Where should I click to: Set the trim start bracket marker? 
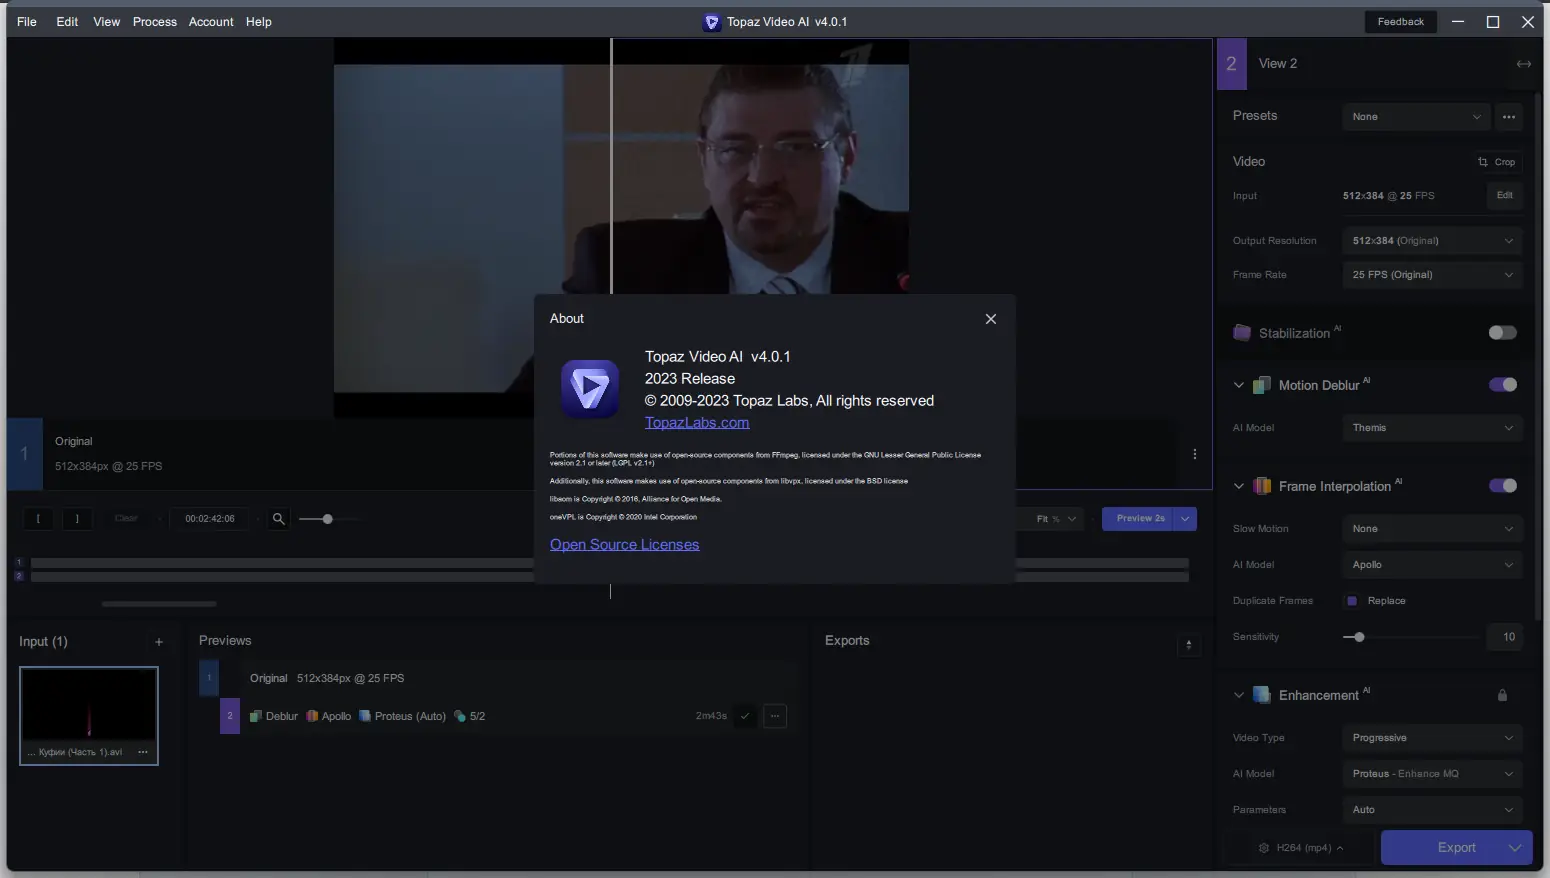[x=39, y=519]
